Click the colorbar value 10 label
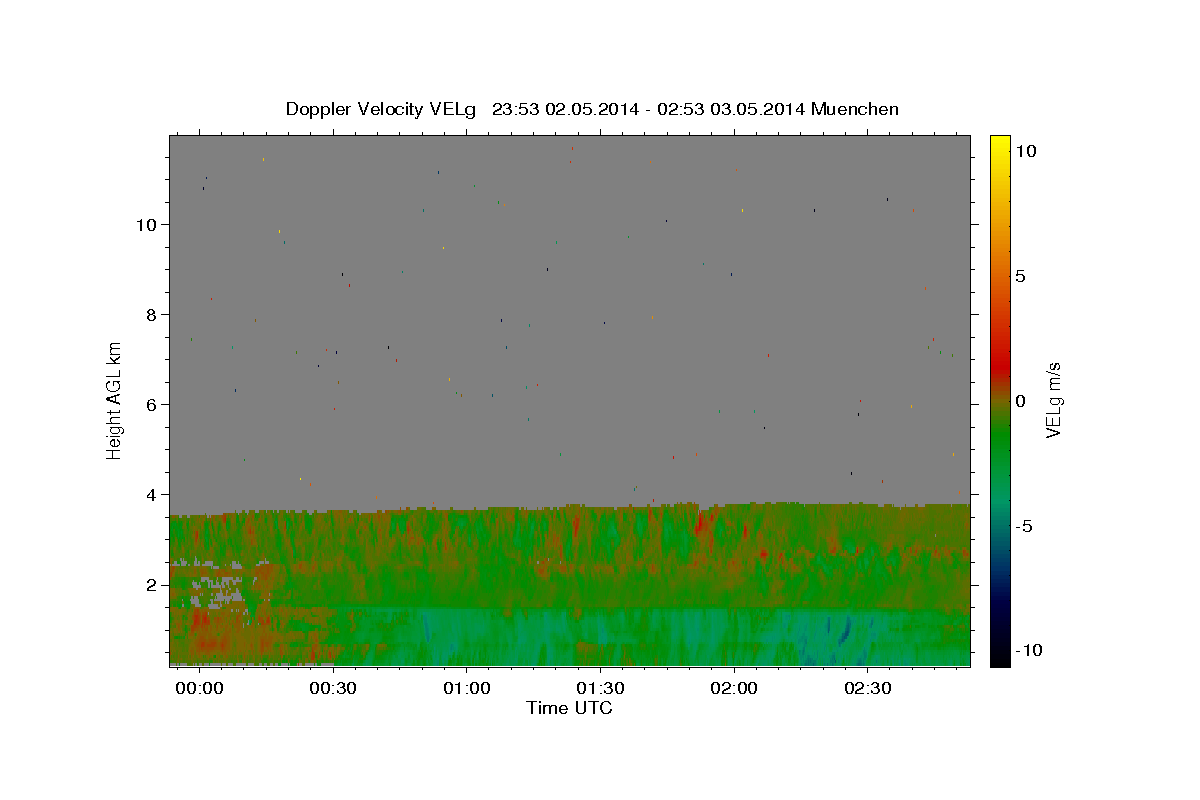 coord(1026,151)
